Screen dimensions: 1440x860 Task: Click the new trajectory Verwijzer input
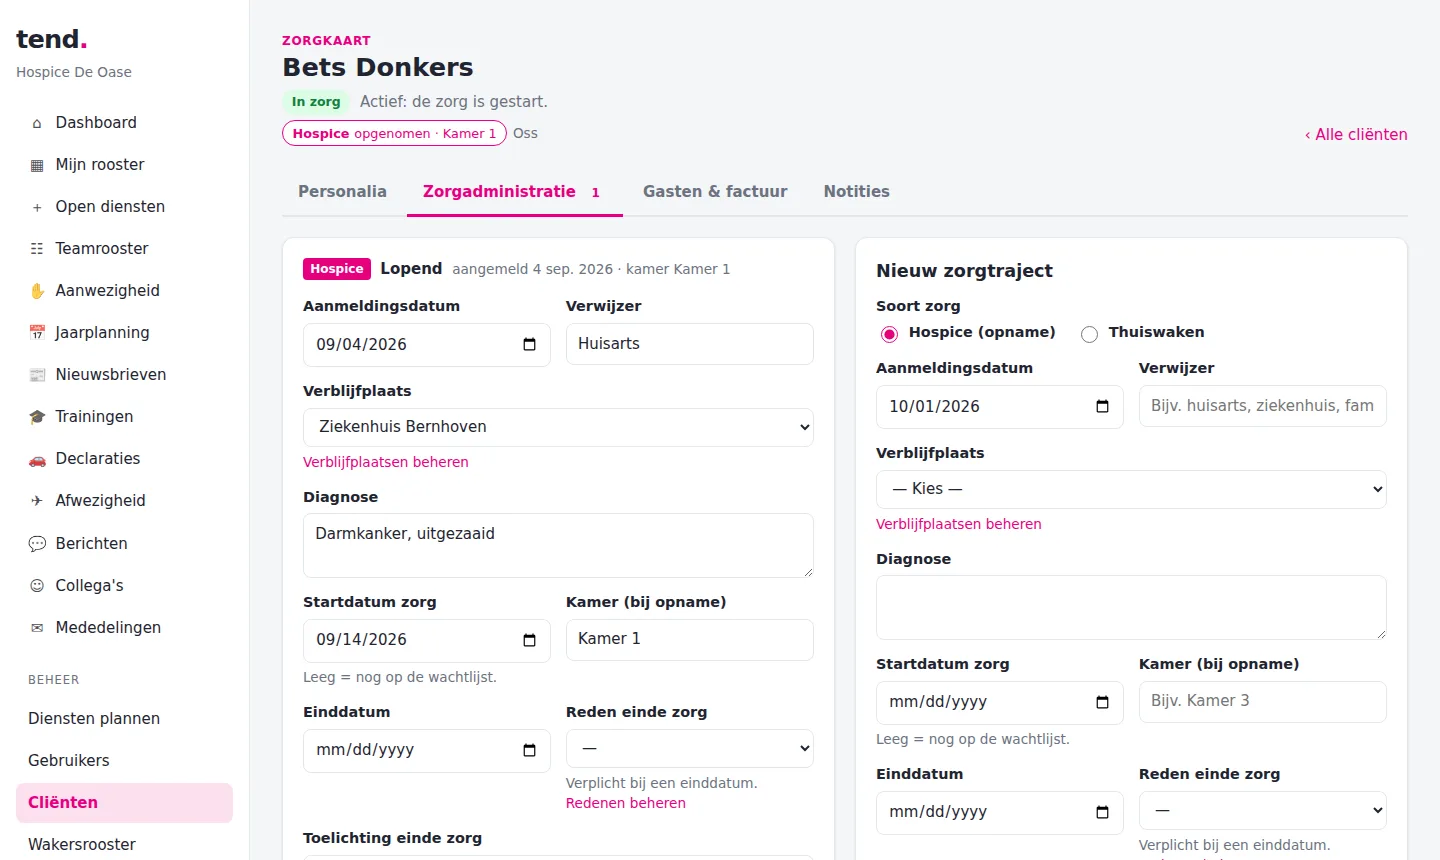click(x=1263, y=406)
